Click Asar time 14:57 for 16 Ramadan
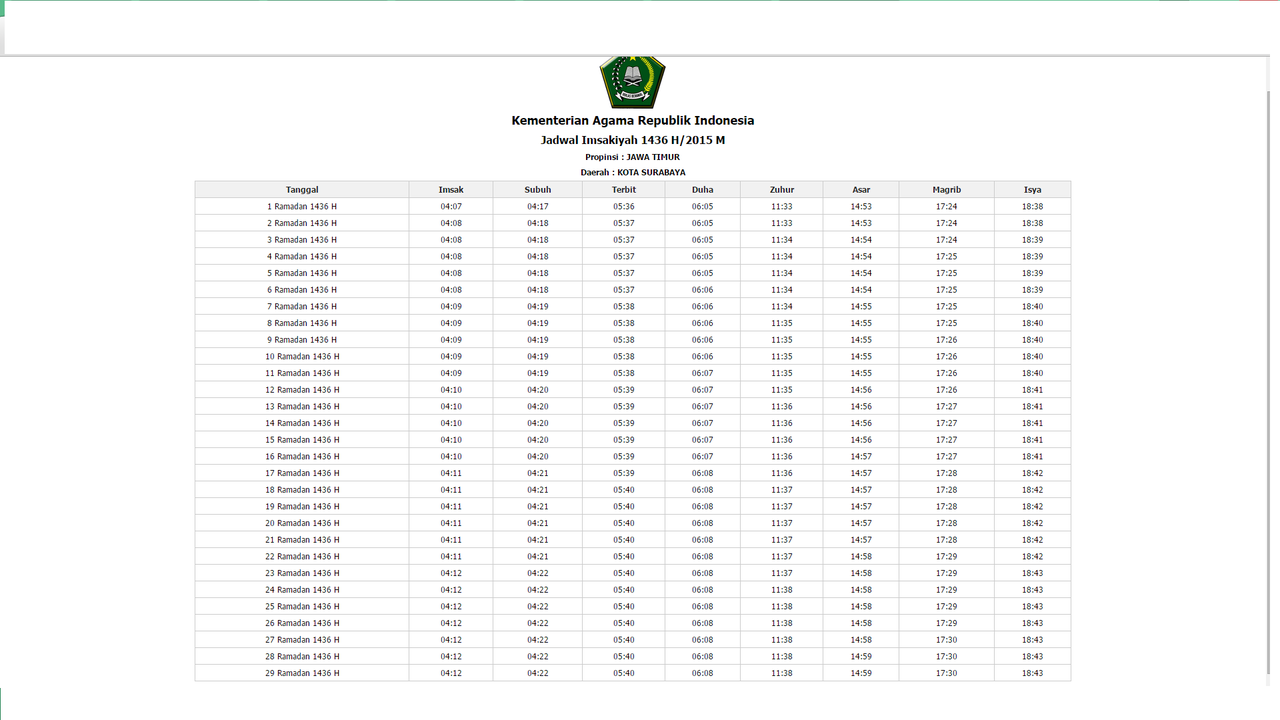 (x=861, y=457)
